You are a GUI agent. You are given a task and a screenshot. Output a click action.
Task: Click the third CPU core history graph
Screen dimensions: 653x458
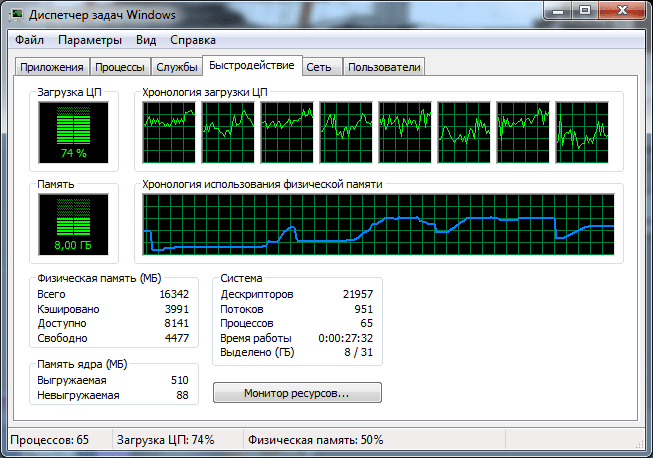[x=287, y=132]
